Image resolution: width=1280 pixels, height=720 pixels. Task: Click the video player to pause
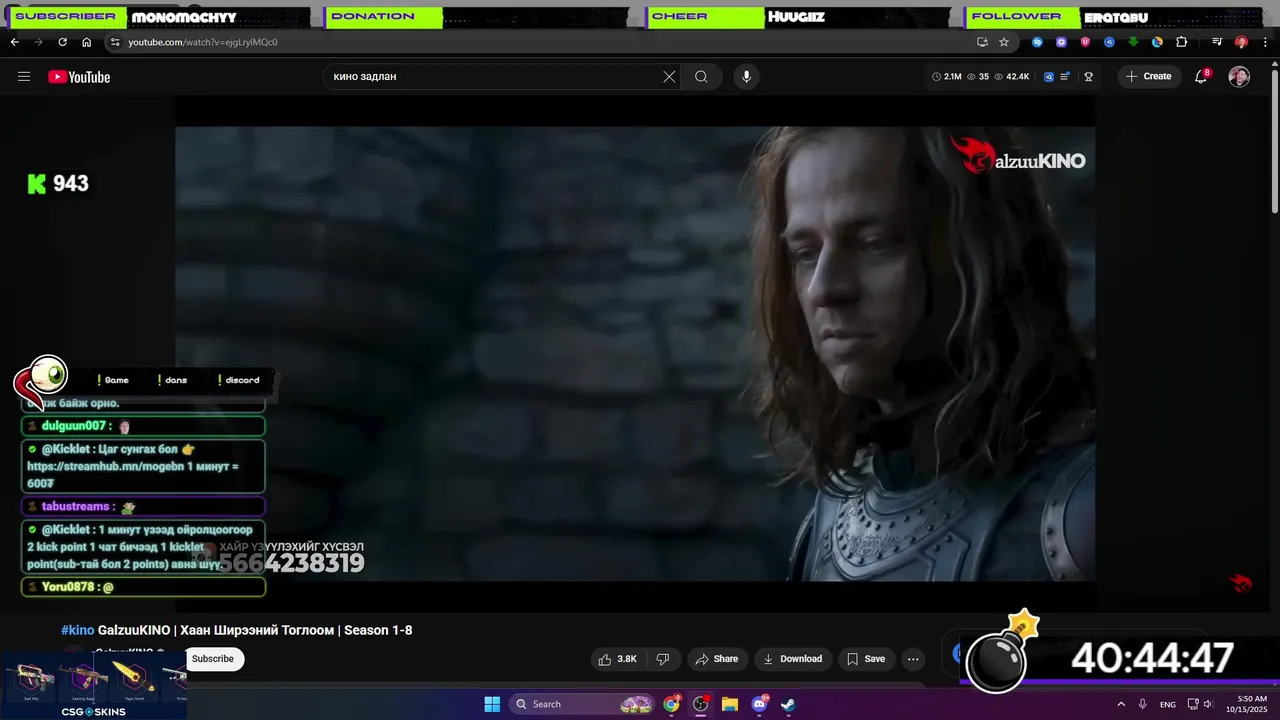[635, 353]
